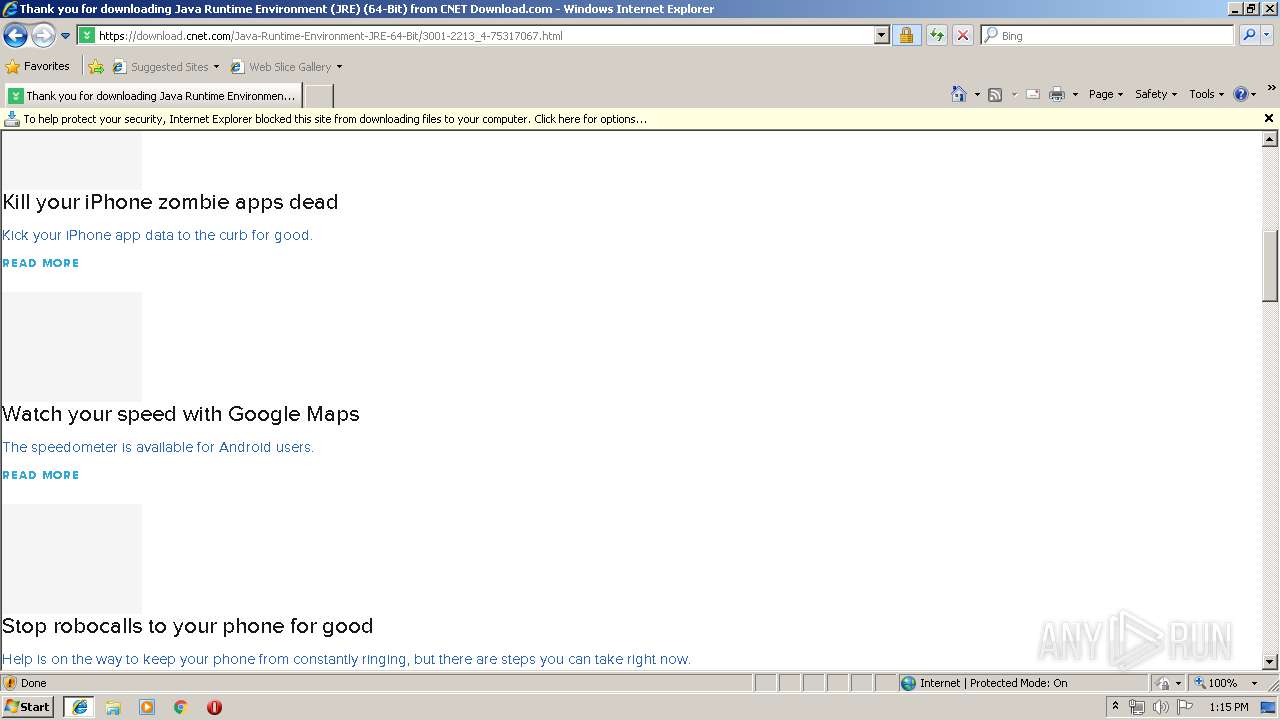
Task: Open search provider options dropdown
Action: (x=1267, y=35)
